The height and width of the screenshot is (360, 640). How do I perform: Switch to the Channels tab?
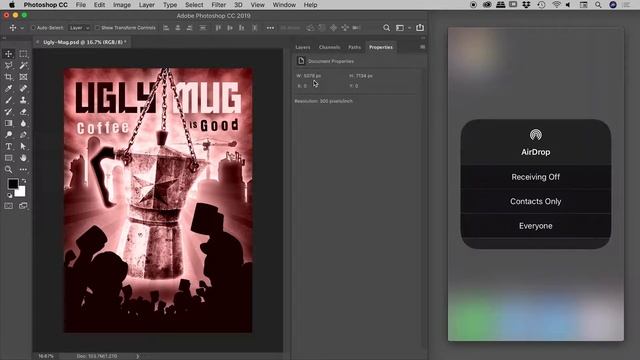[329, 47]
